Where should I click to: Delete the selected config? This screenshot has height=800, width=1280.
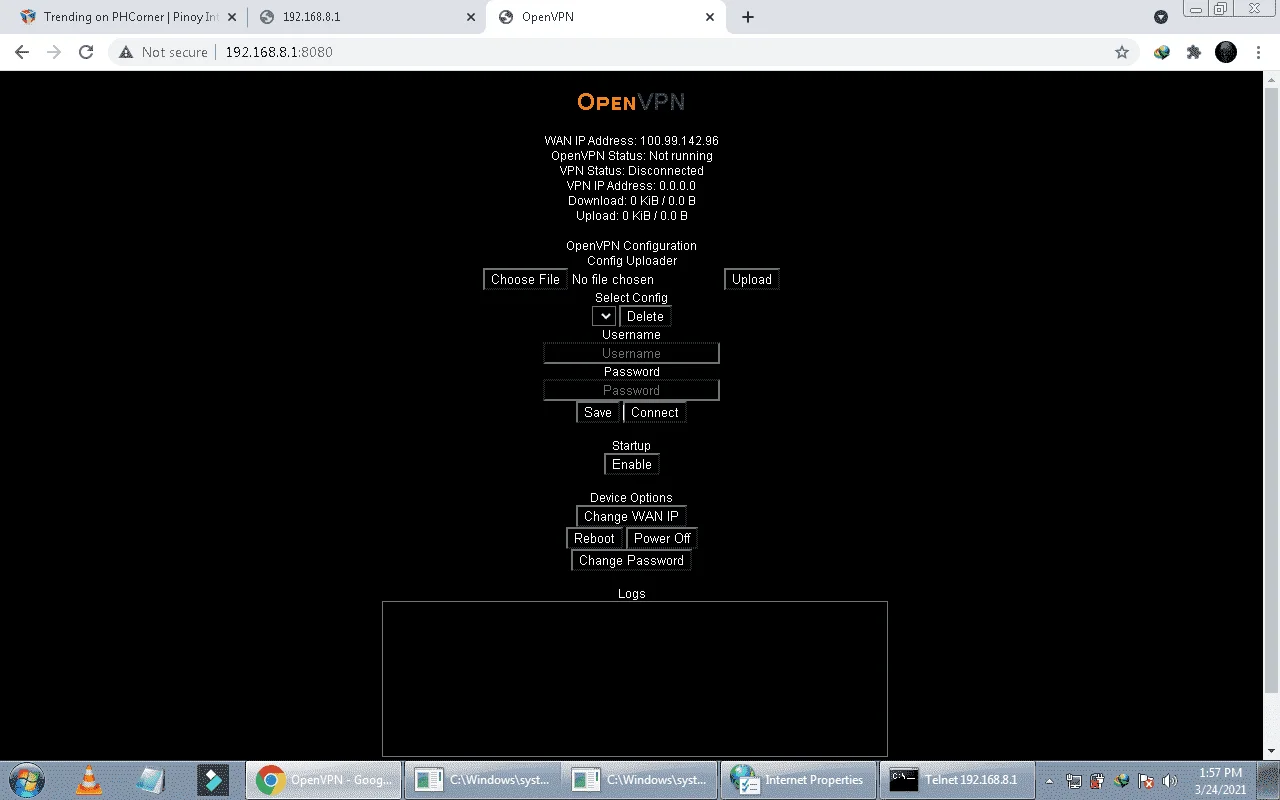pos(645,317)
